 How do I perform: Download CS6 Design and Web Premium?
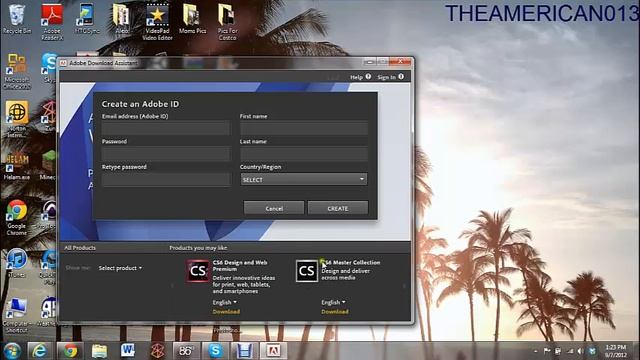226,311
